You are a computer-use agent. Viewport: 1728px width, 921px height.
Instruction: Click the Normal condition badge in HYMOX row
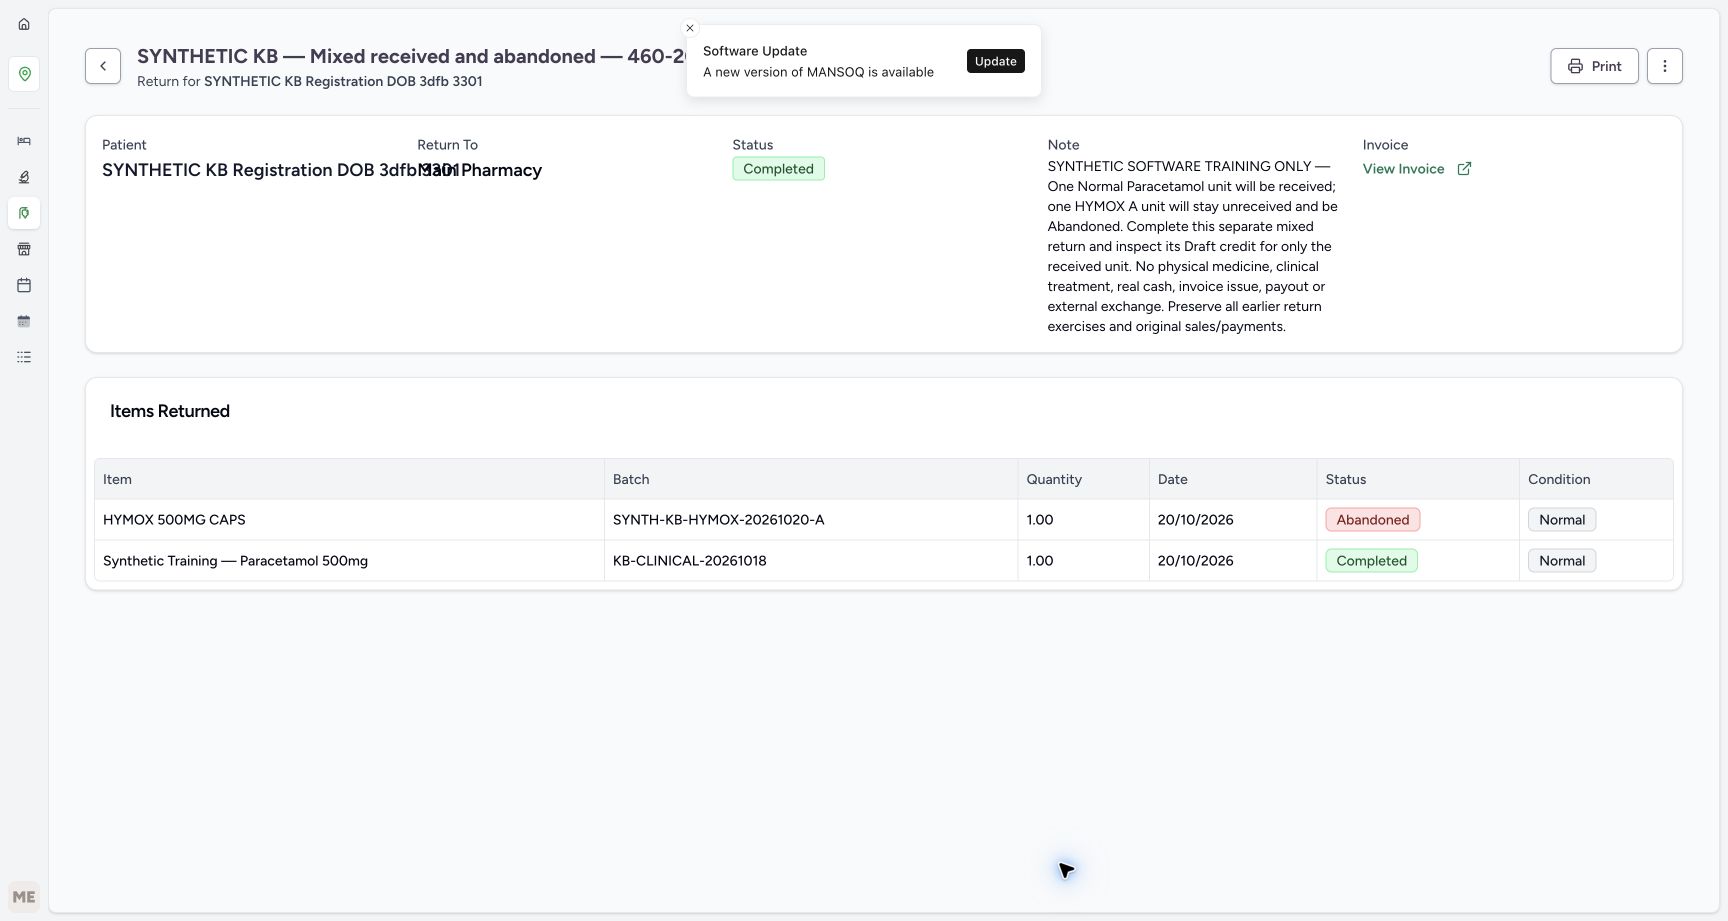pyautogui.click(x=1562, y=520)
